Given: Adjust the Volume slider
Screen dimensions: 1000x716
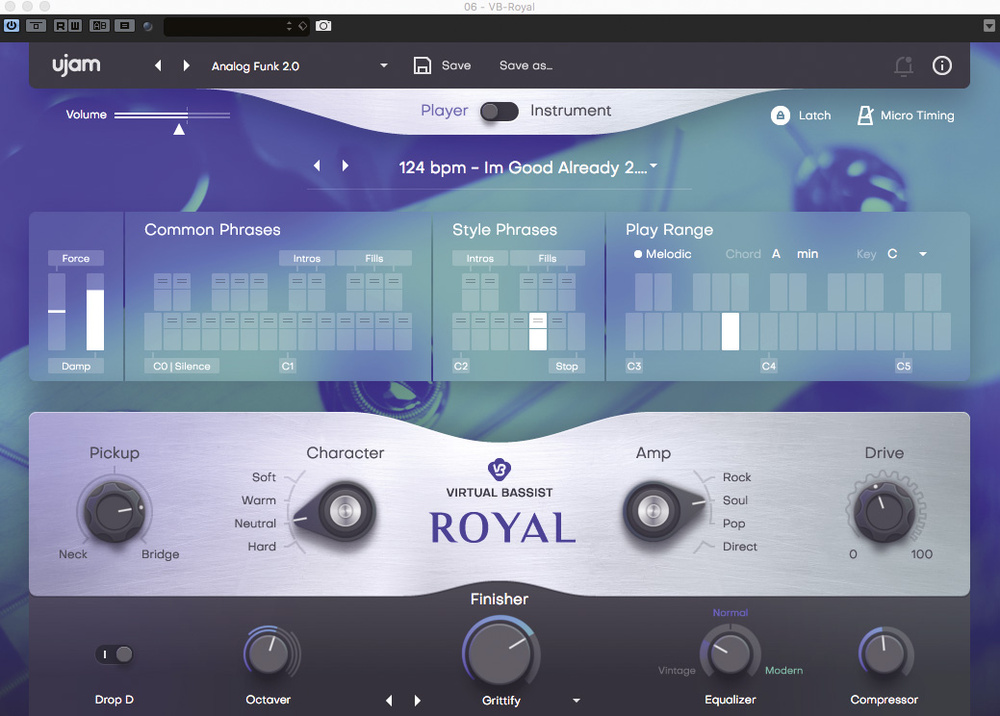Looking at the screenshot, I should (x=172, y=115).
